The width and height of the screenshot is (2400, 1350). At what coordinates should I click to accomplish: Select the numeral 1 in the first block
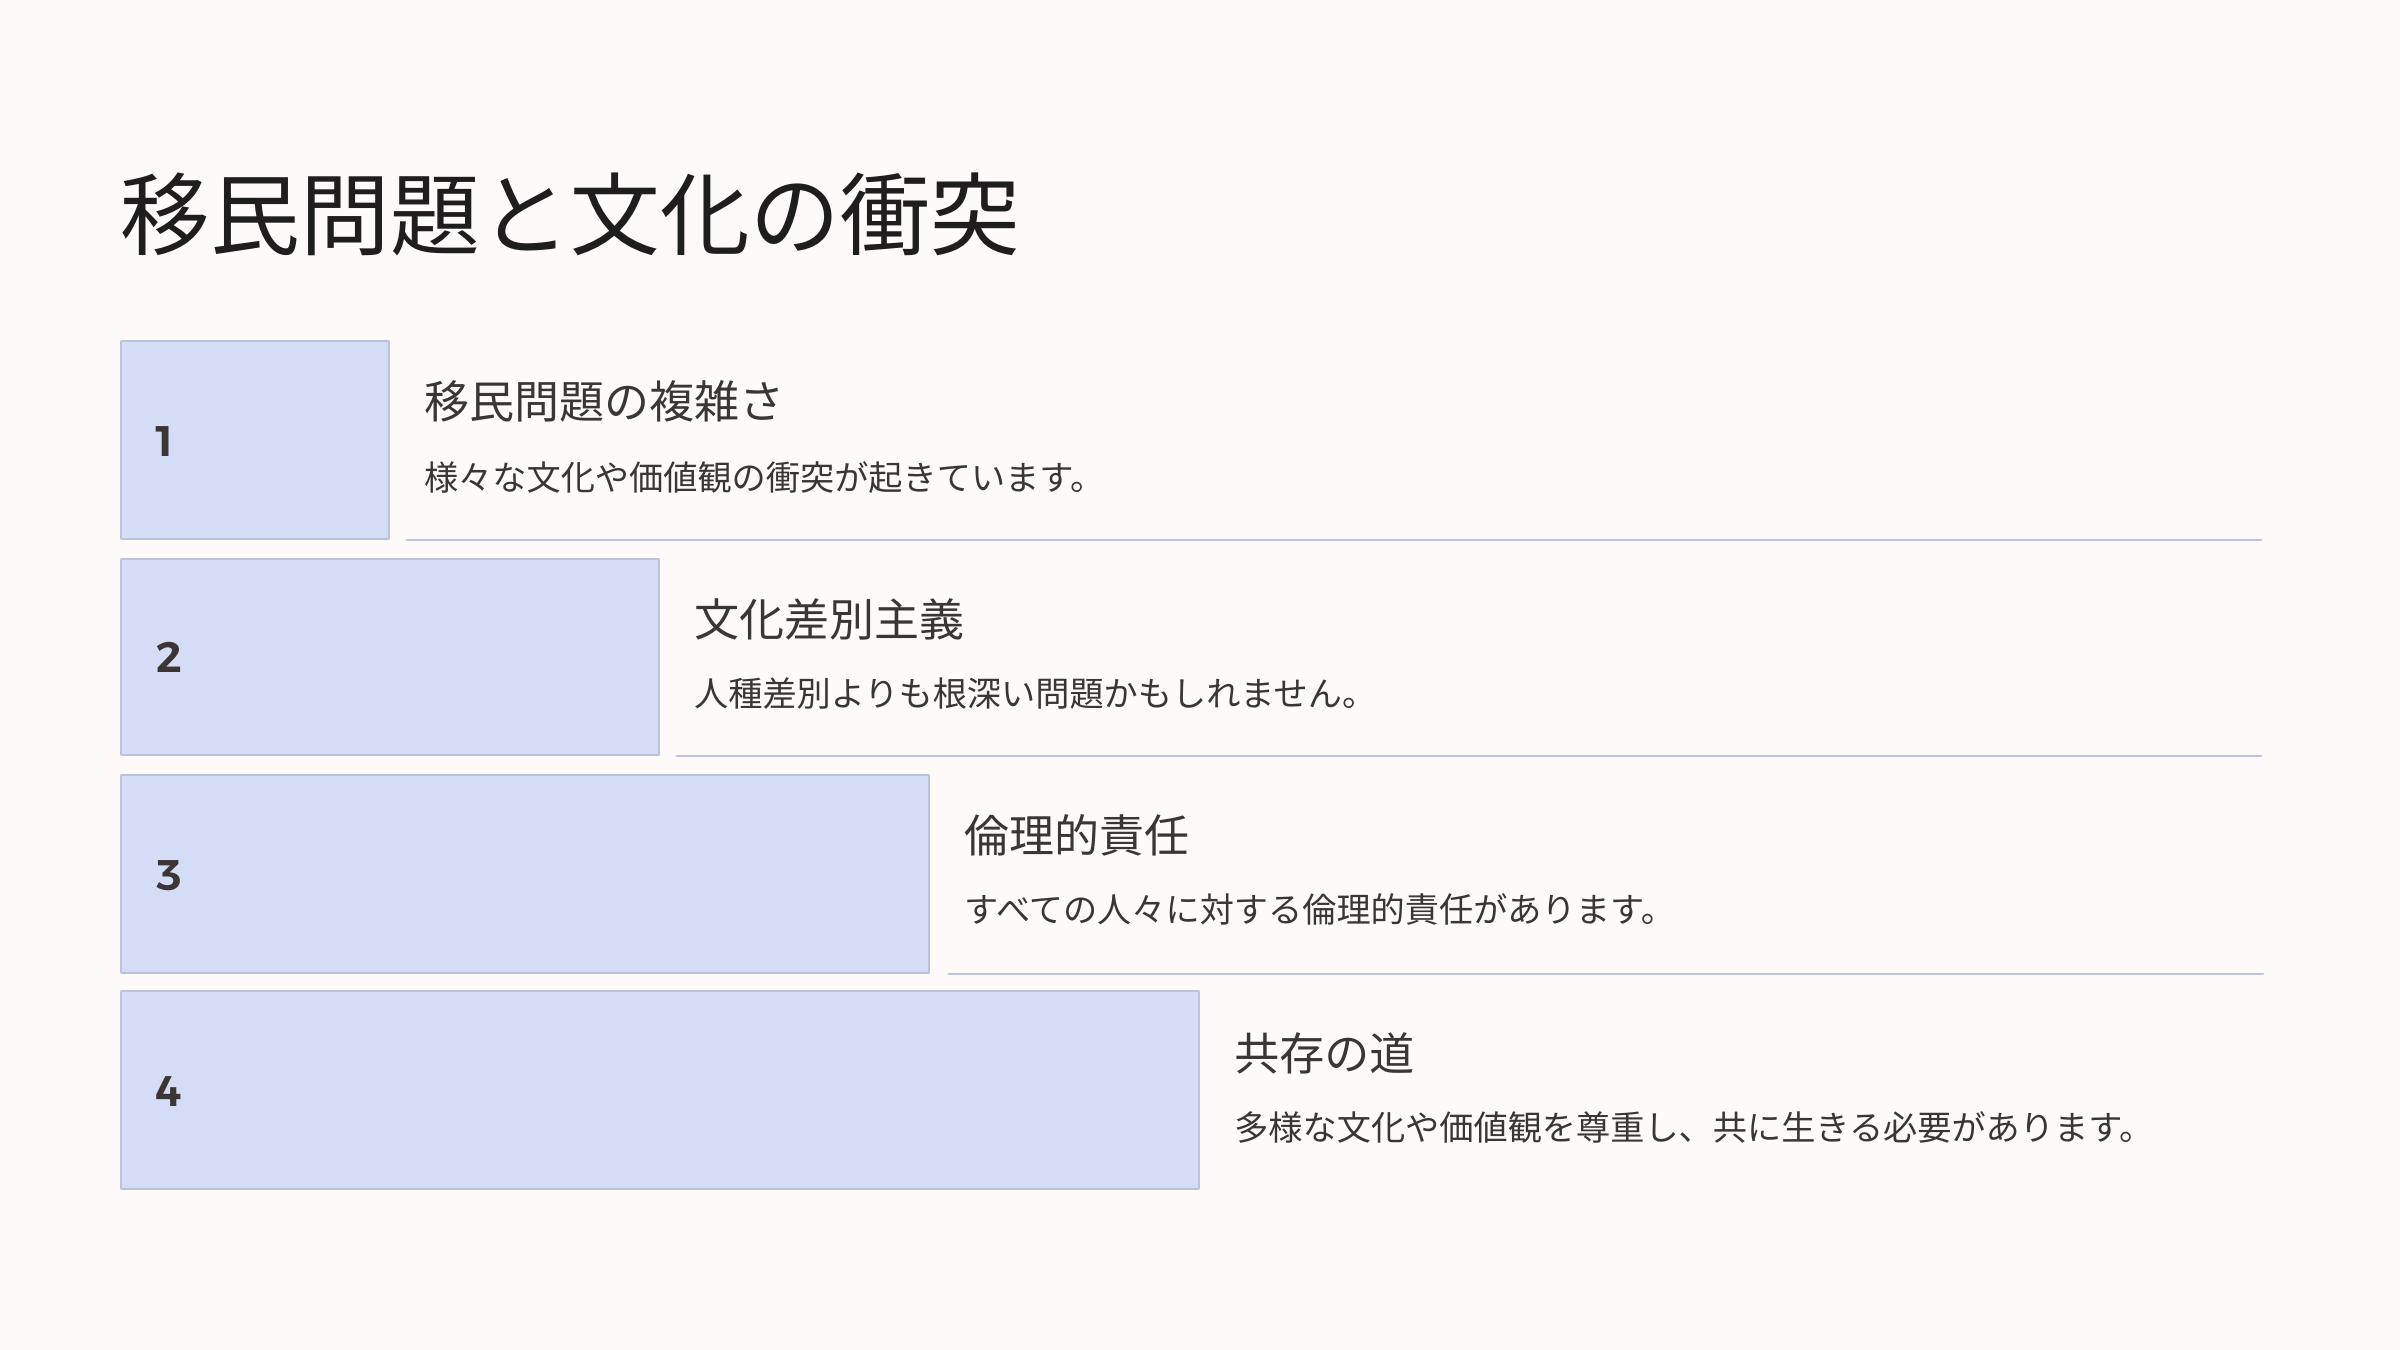[x=164, y=442]
